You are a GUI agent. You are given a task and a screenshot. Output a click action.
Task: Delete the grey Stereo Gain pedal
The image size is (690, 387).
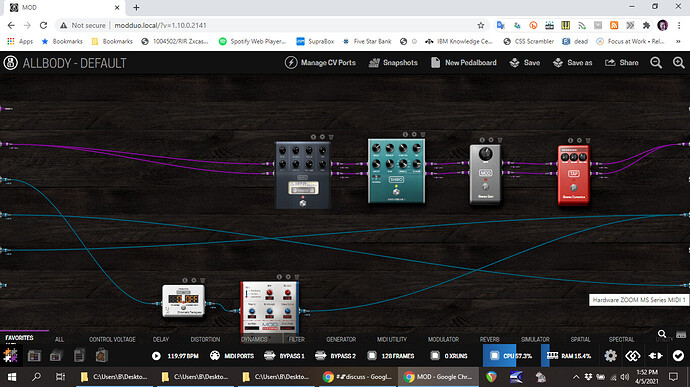pyautogui.click(x=500, y=140)
